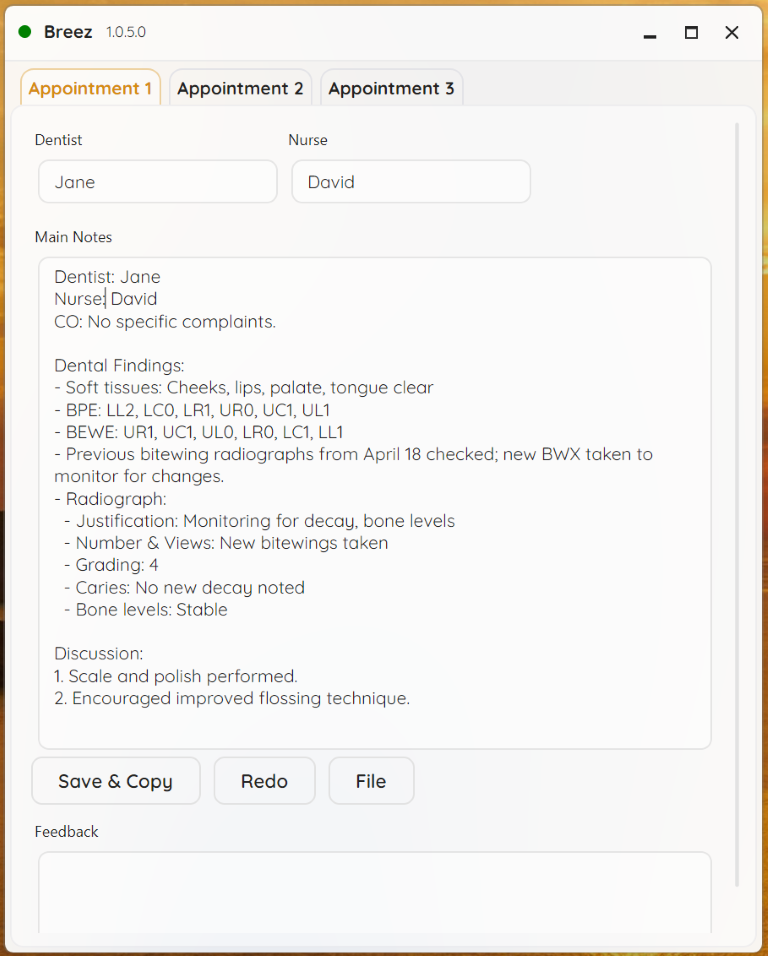Click the 'CO: No specific complaints.' line
Image resolution: width=768 pixels, height=956 pixels.
(x=165, y=321)
